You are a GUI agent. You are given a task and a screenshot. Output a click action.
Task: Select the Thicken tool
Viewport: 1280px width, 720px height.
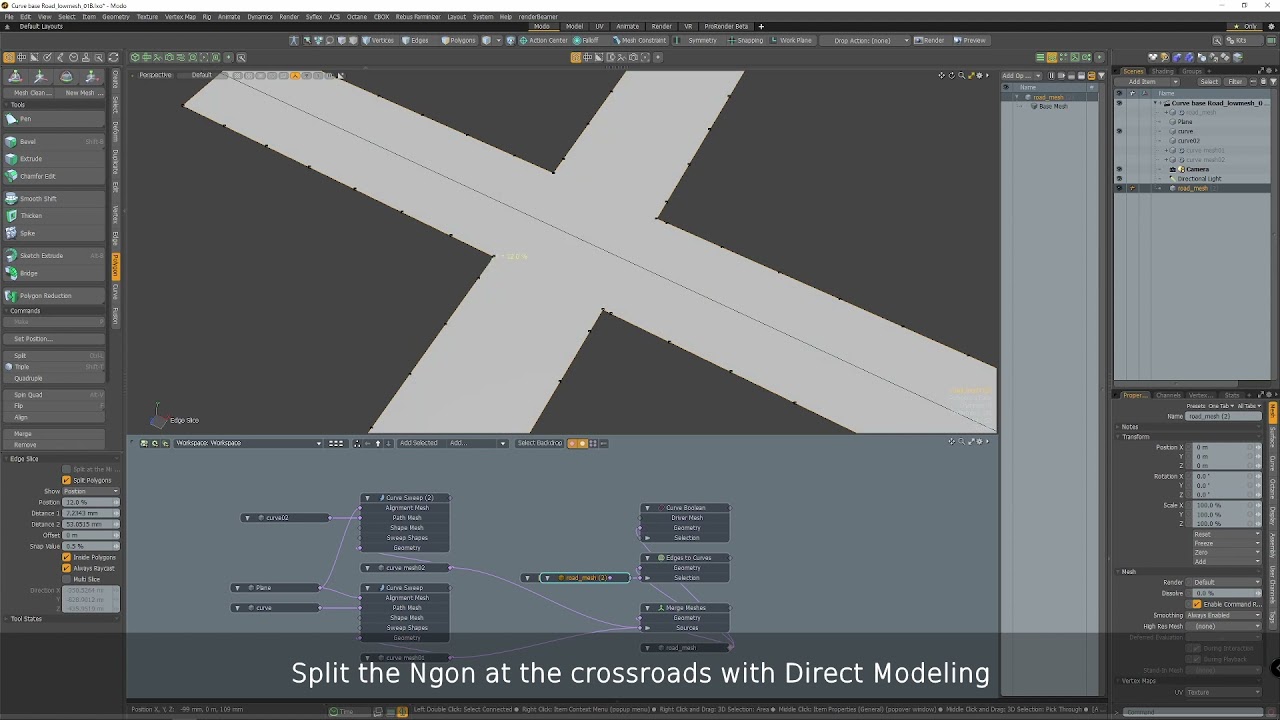coord(55,216)
